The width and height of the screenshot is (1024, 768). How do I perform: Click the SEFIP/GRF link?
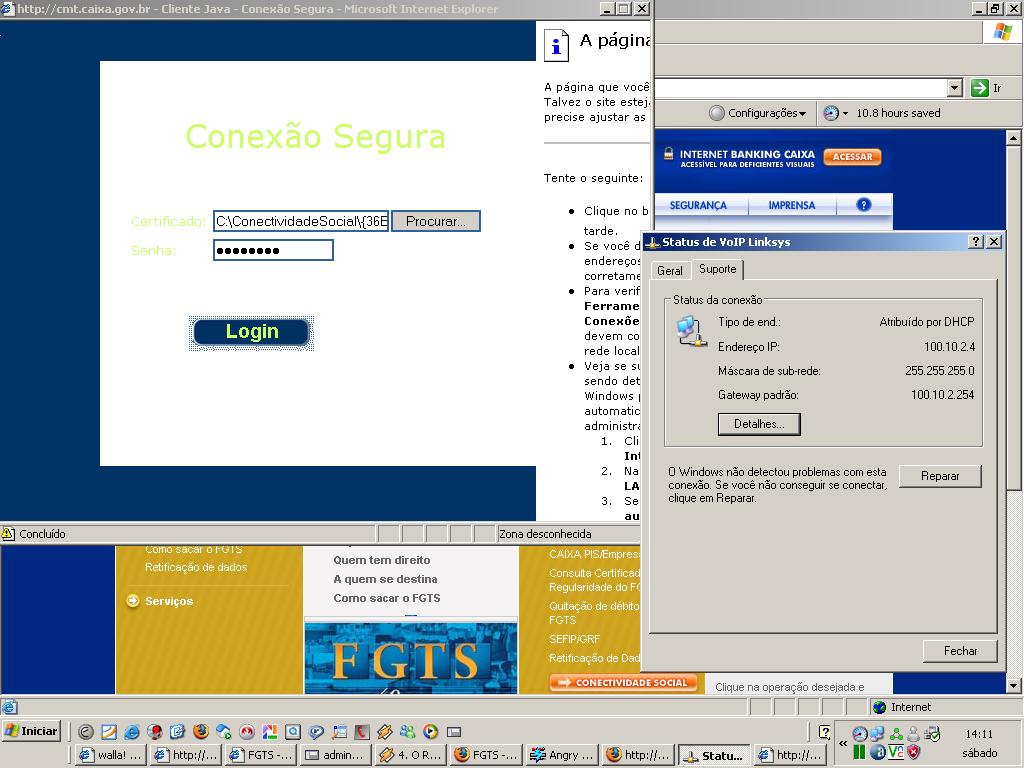coord(574,639)
